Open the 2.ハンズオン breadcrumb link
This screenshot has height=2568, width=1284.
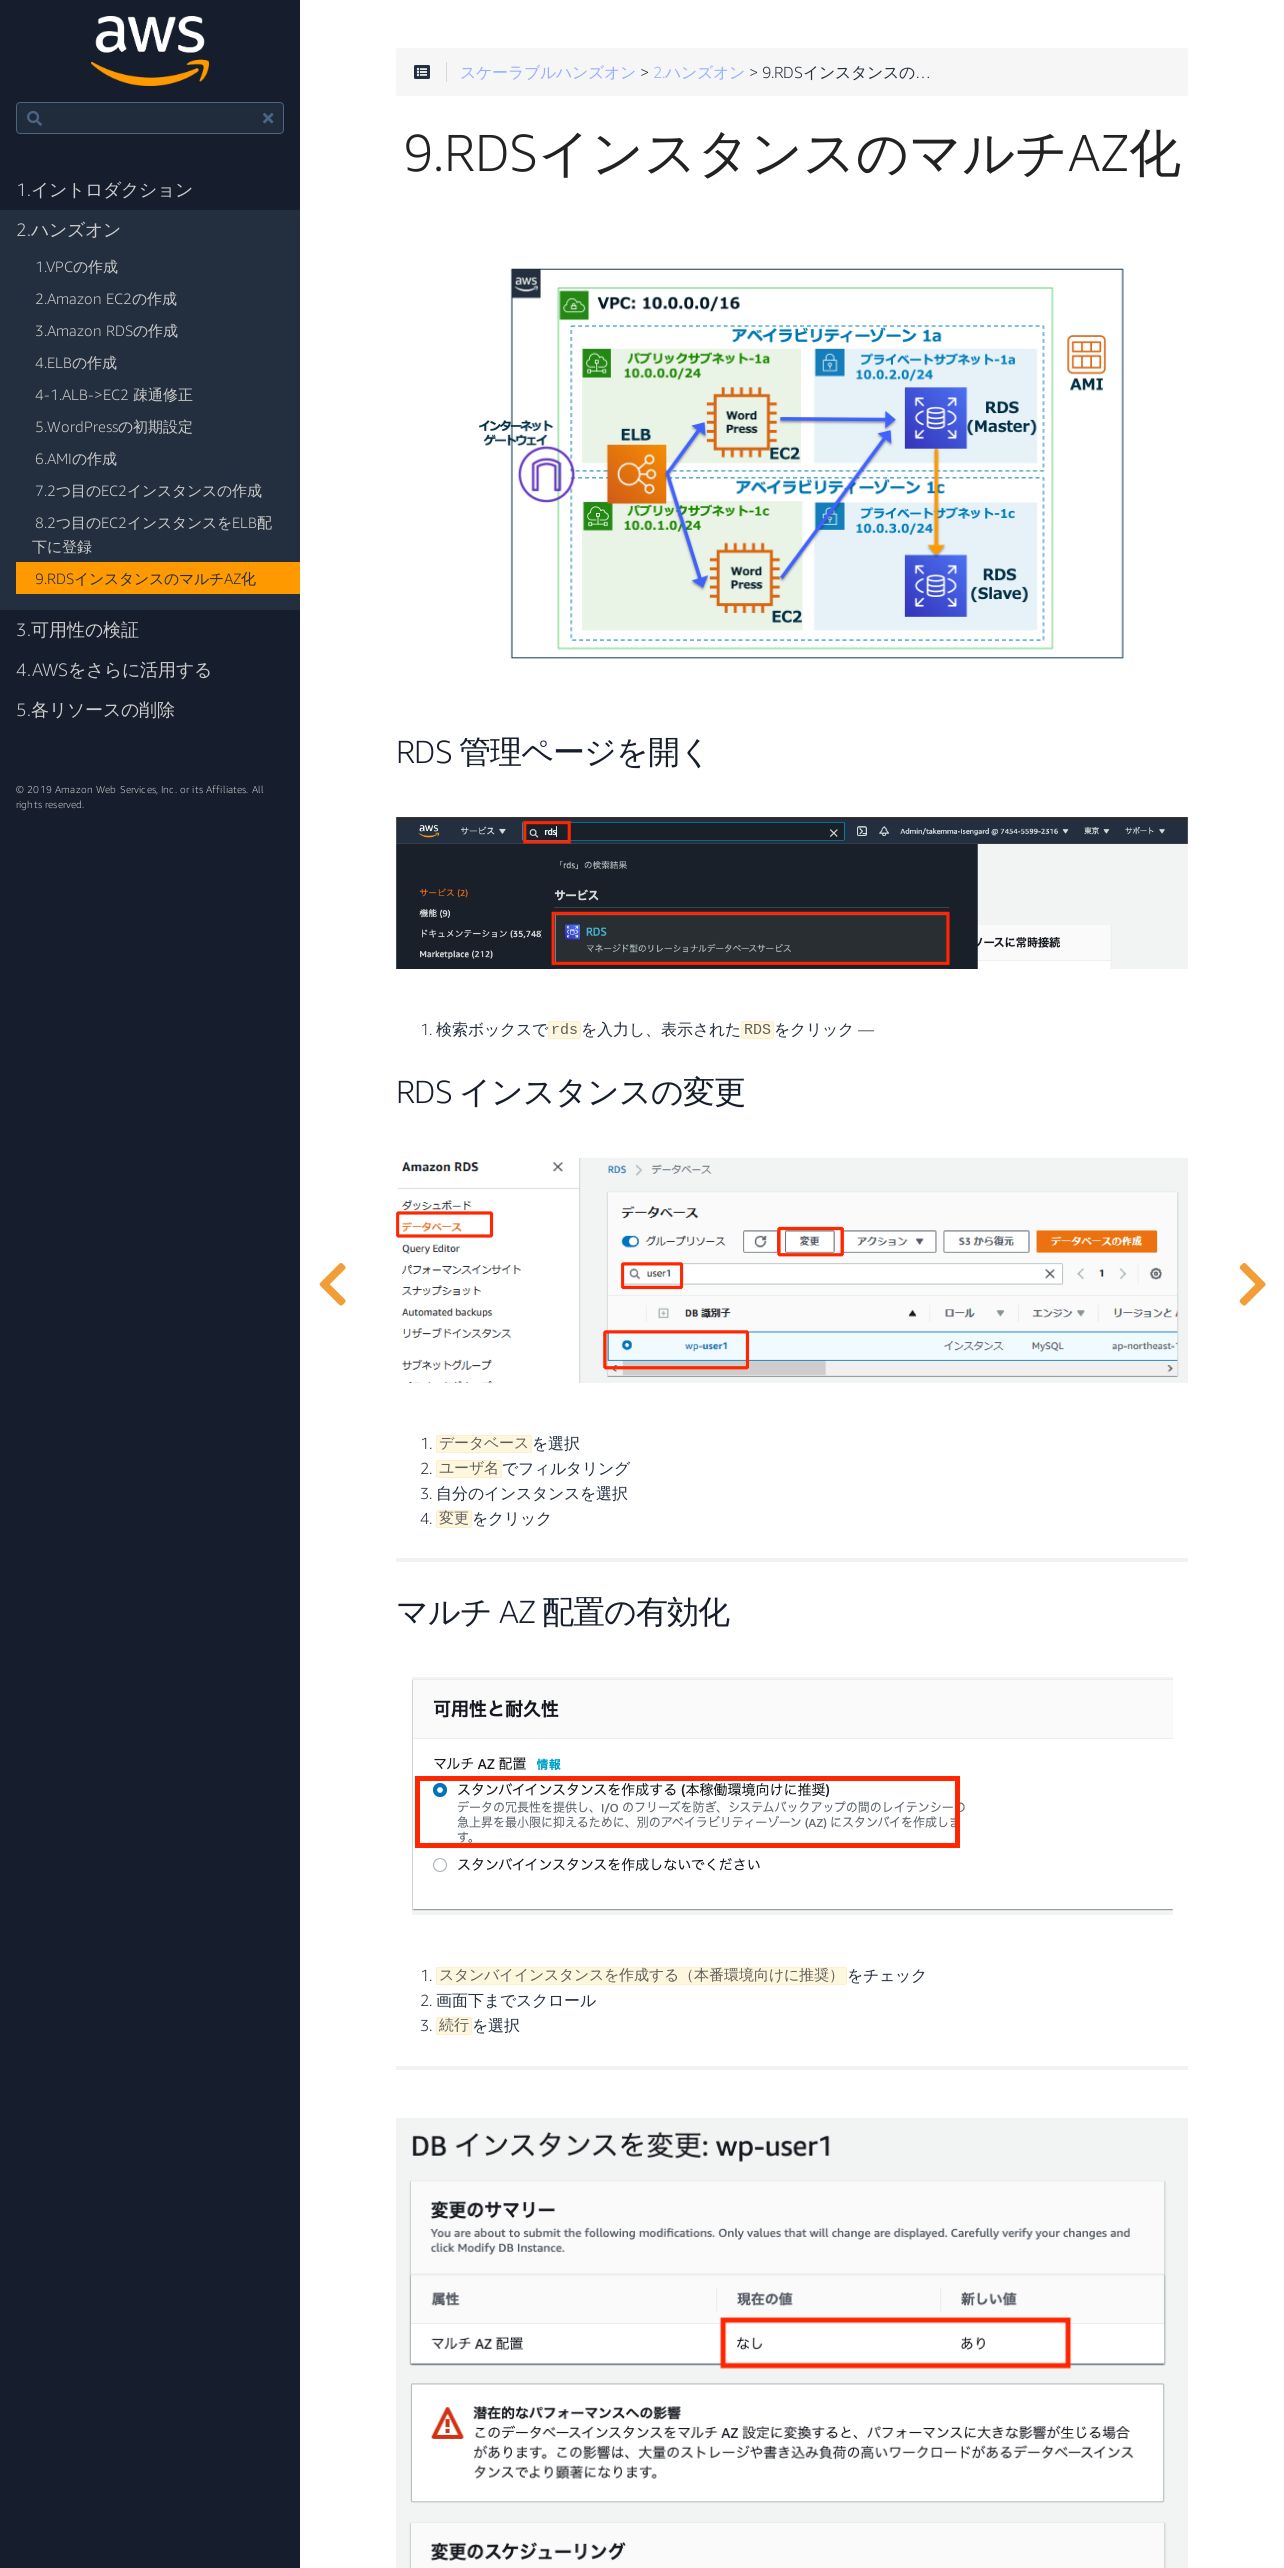698,73
